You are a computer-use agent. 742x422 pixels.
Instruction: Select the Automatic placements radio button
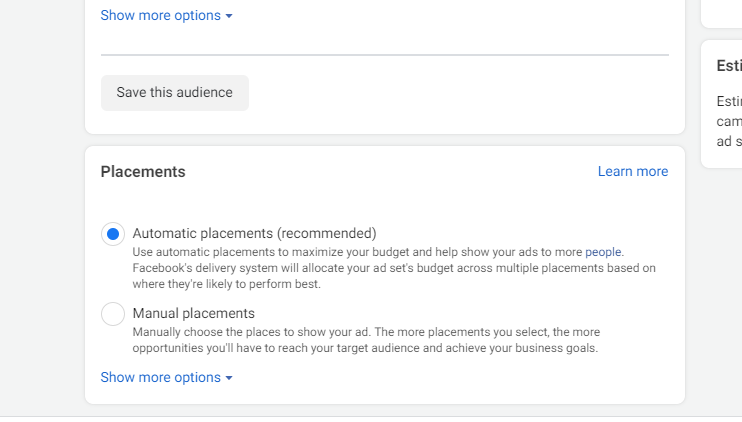(113, 234)
